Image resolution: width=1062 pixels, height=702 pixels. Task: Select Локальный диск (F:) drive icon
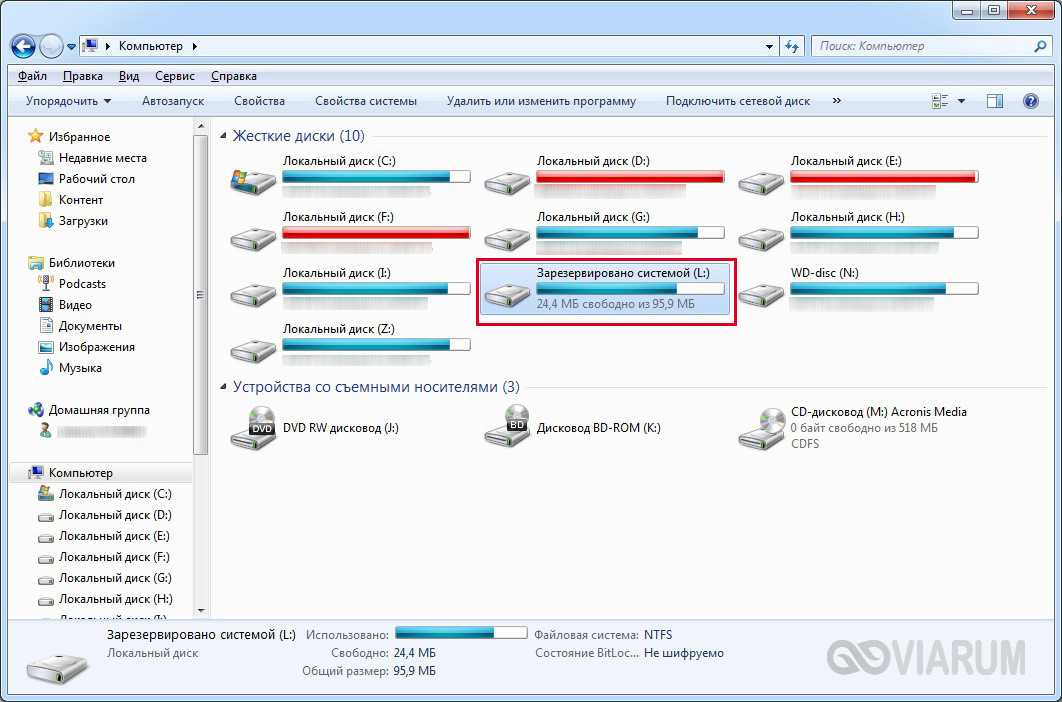tap(253, 239)
